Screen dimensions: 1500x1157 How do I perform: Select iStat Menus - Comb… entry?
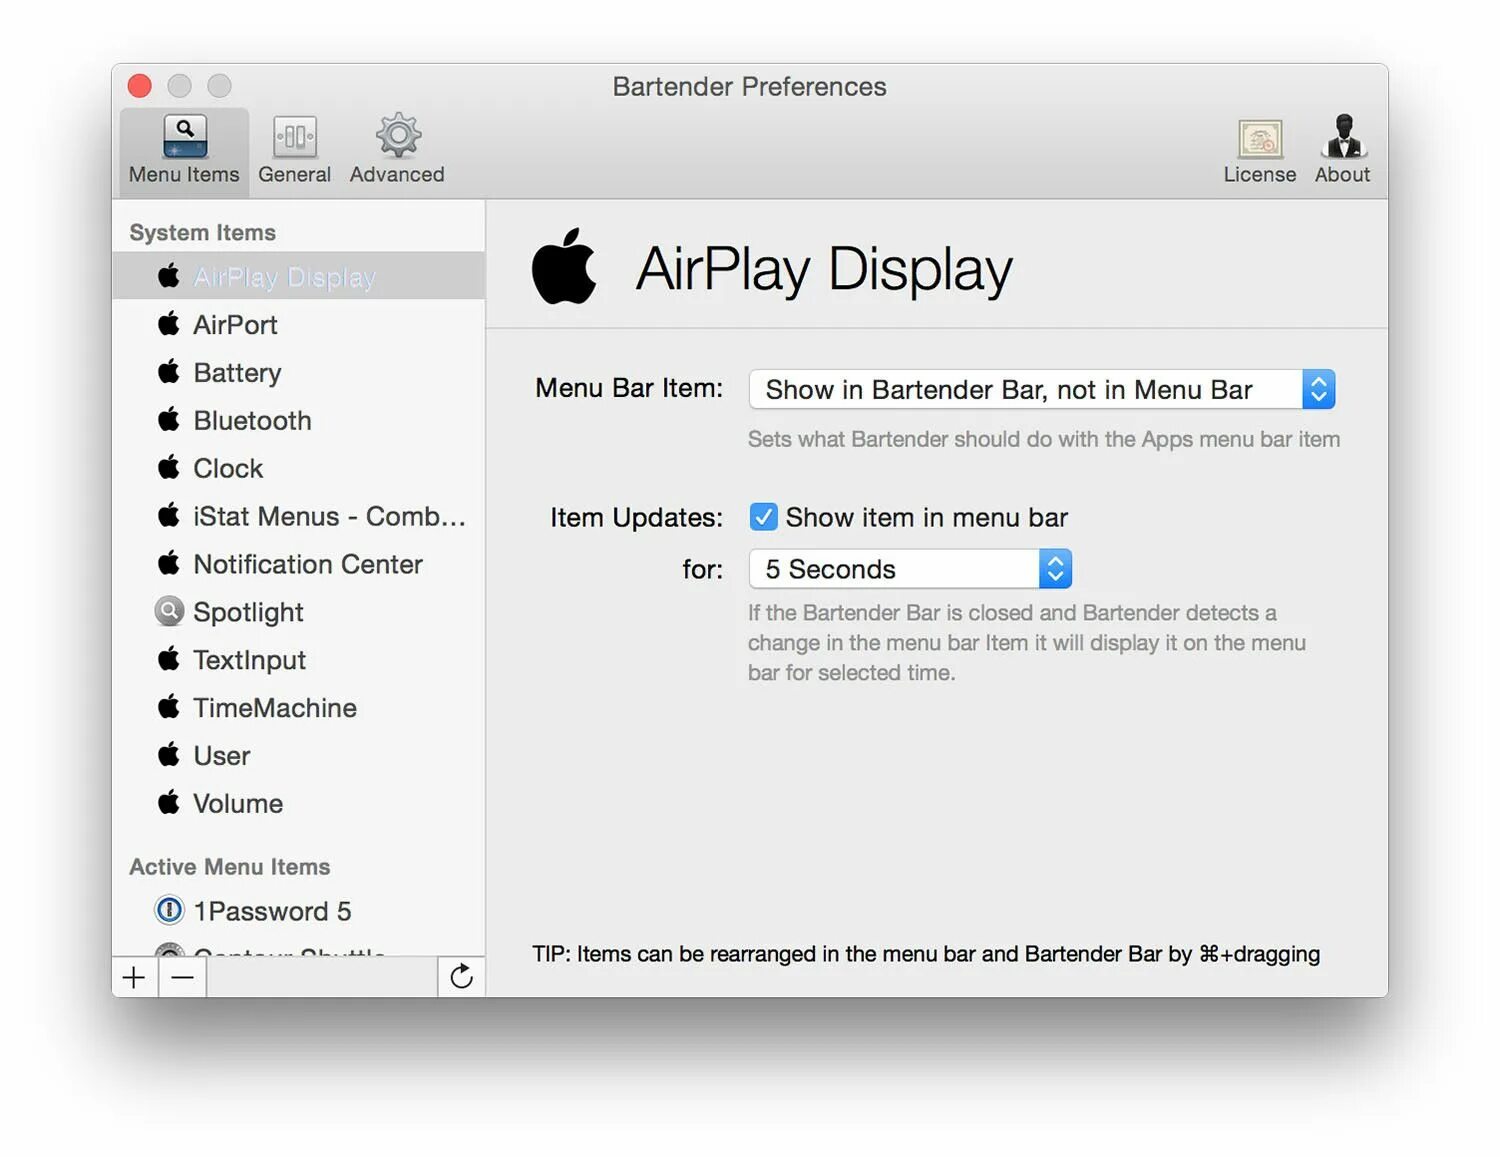coord(299,516)
